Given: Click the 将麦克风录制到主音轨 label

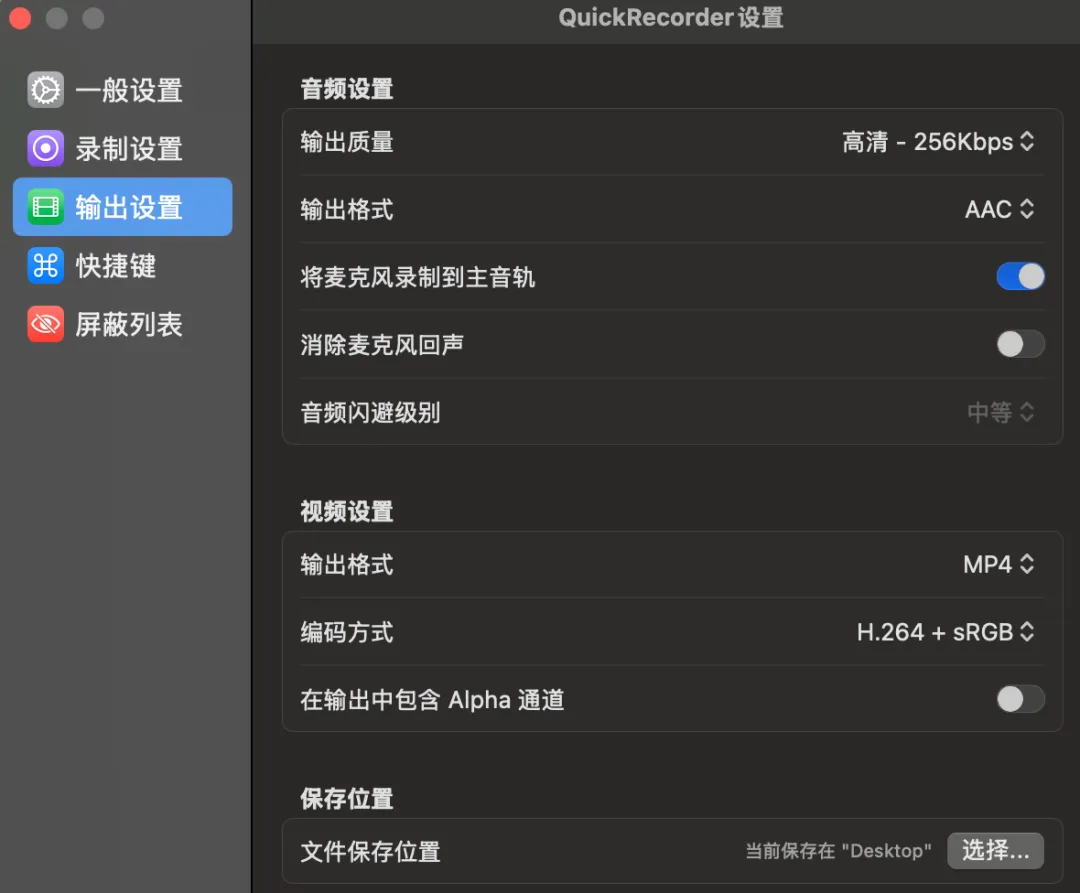Looking at the screenshot, I should 417,277.
